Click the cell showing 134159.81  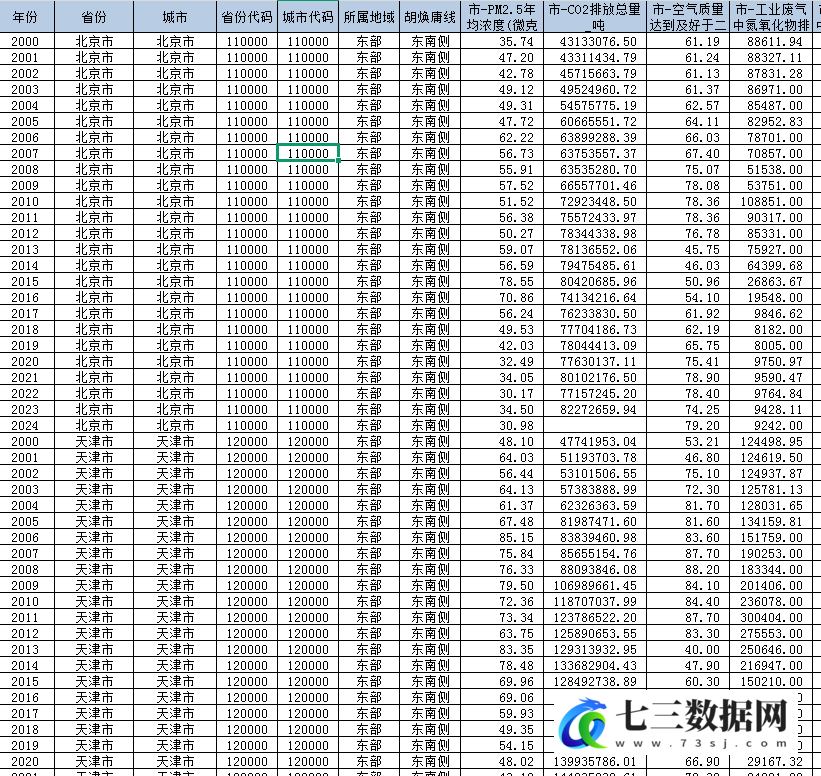coord(771,522)
